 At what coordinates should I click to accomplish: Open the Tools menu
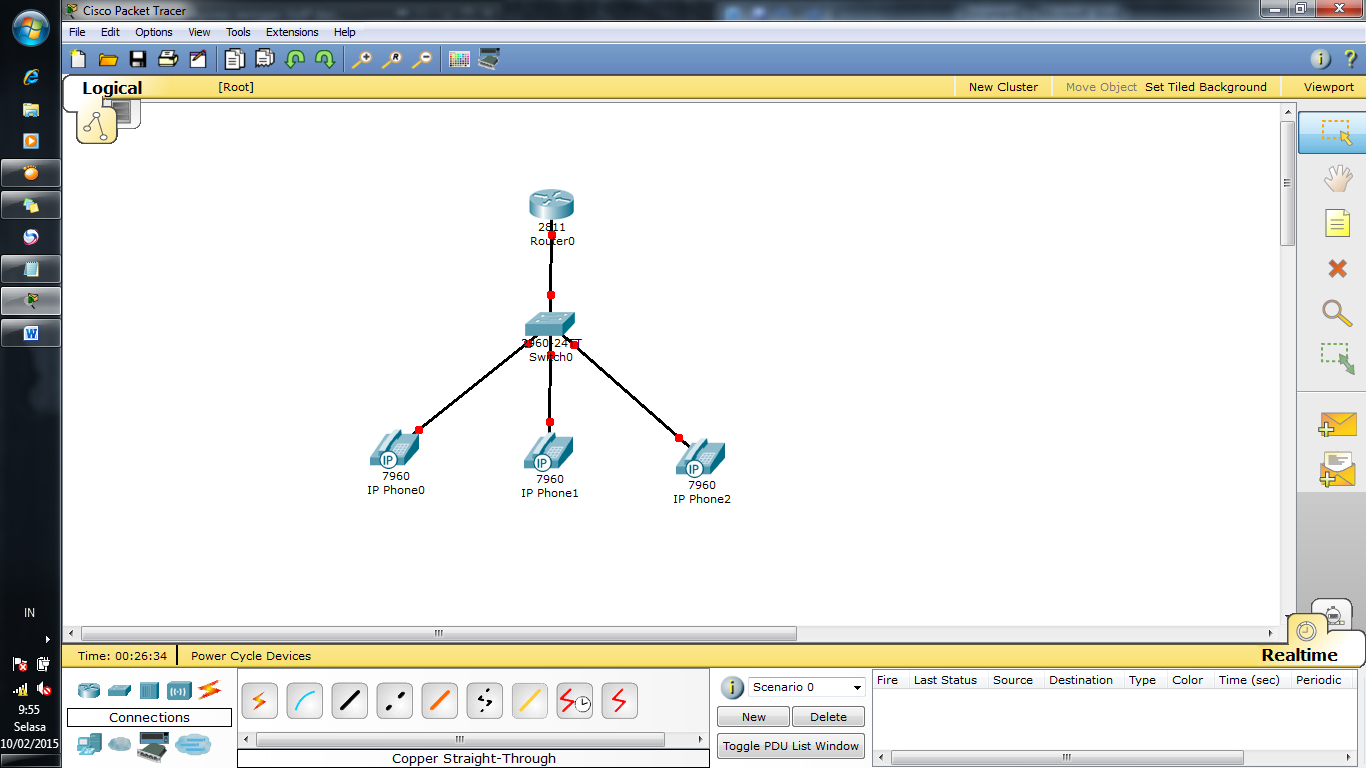pyautogui.click(x=238, y=32)
